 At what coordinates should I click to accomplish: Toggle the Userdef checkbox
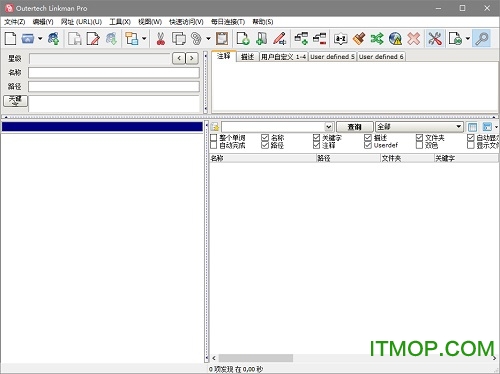tap(368, 145)
